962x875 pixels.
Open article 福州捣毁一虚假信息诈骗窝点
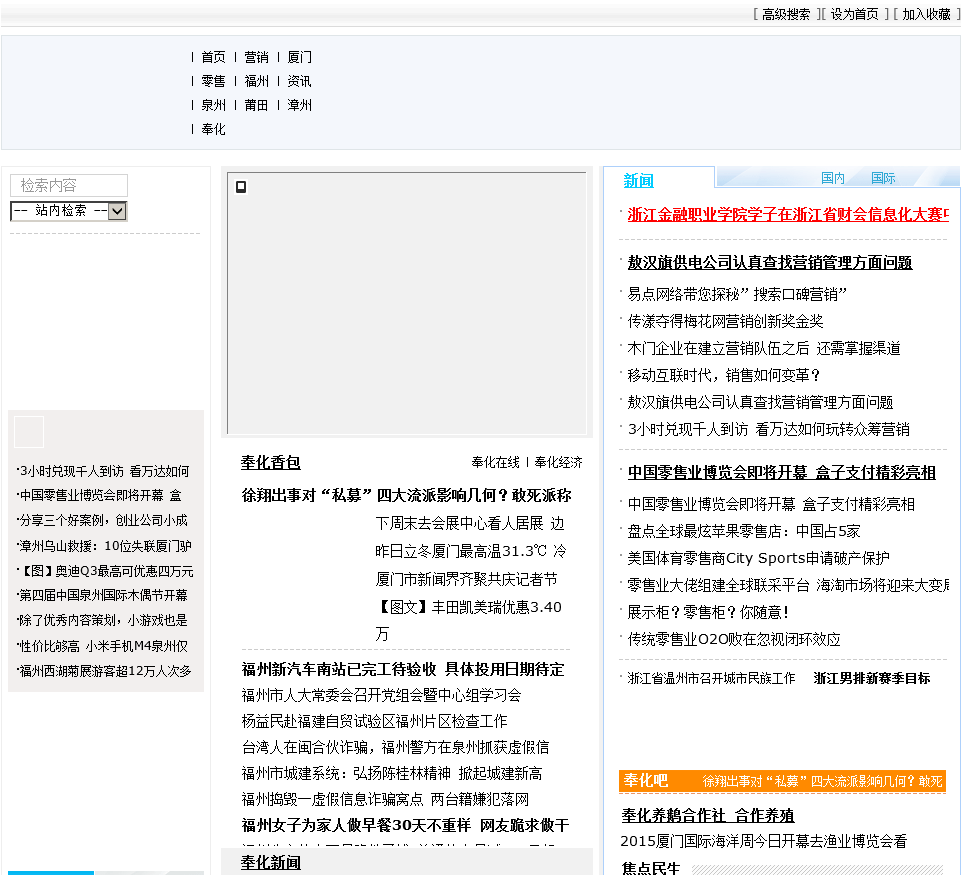(385, 800)
